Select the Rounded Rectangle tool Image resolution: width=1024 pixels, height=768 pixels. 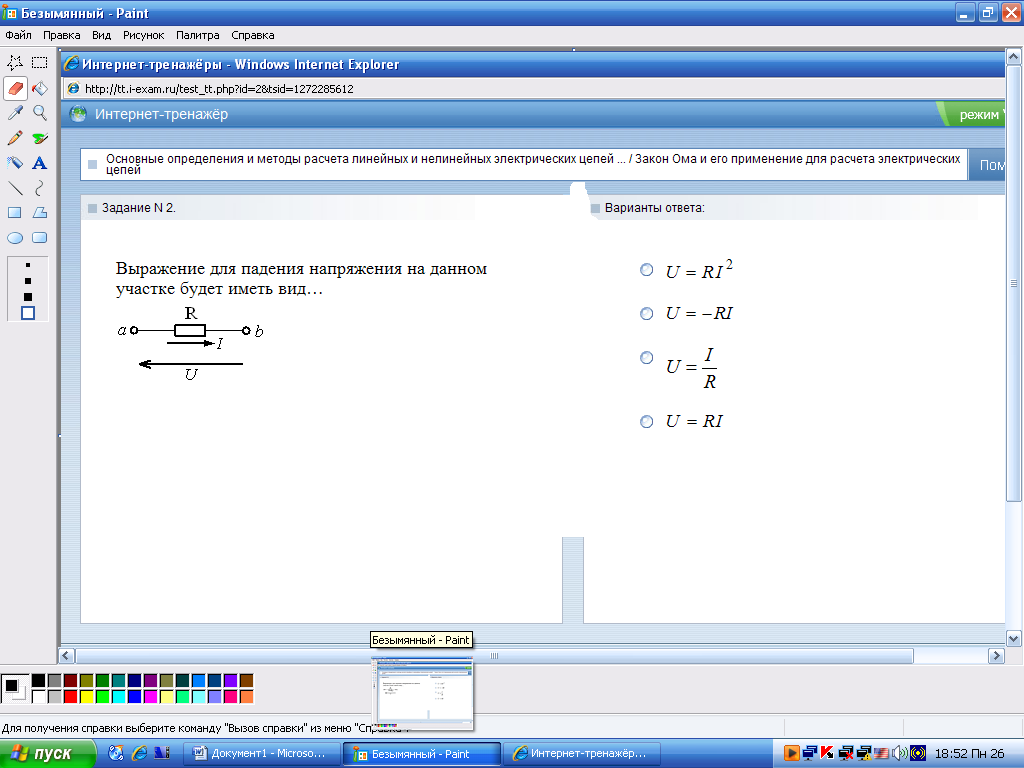(40, 238)
